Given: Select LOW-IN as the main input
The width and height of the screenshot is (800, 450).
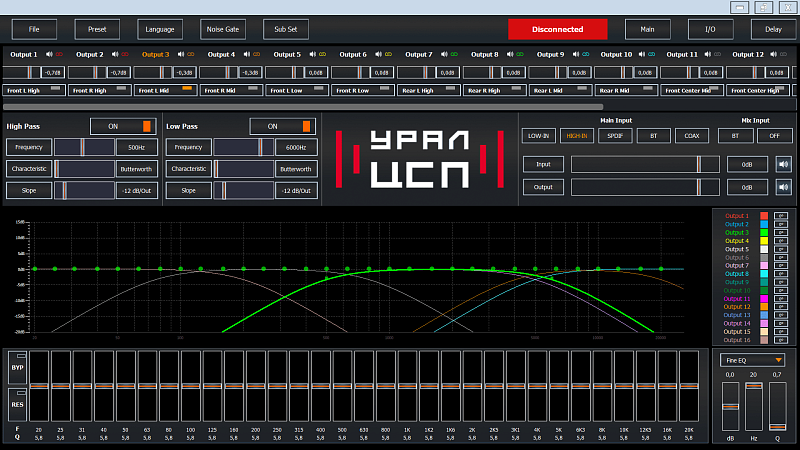Looking at the screenshot, I should tap(538, 136).
